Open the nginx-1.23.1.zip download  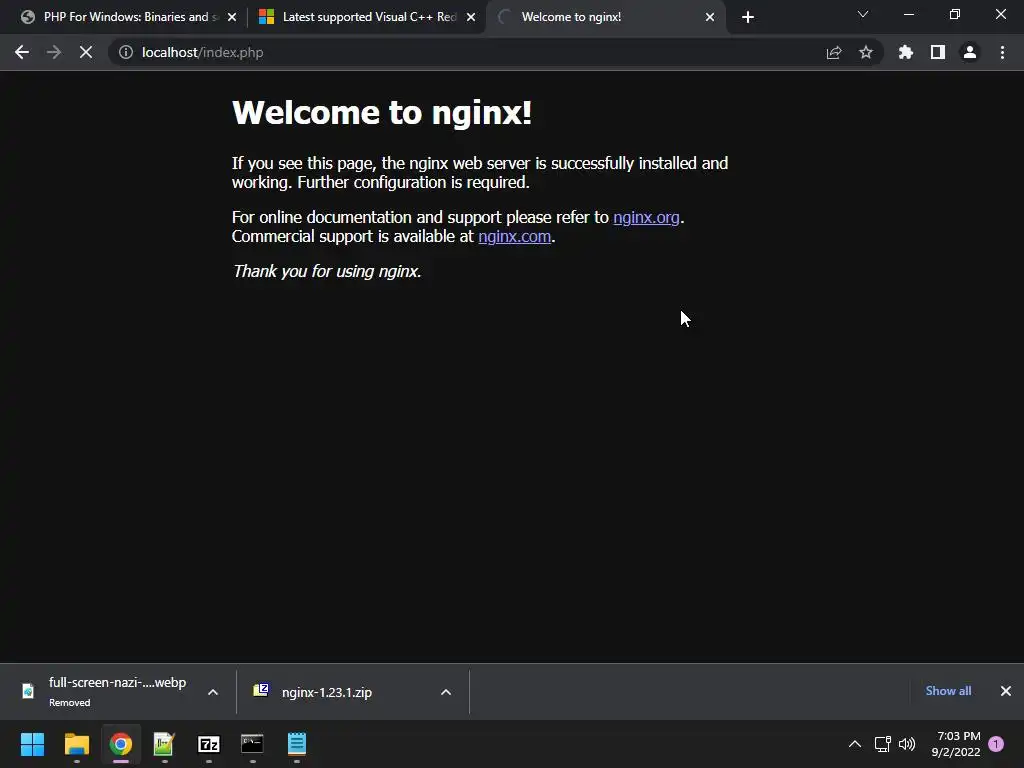[x=327, y=692]
